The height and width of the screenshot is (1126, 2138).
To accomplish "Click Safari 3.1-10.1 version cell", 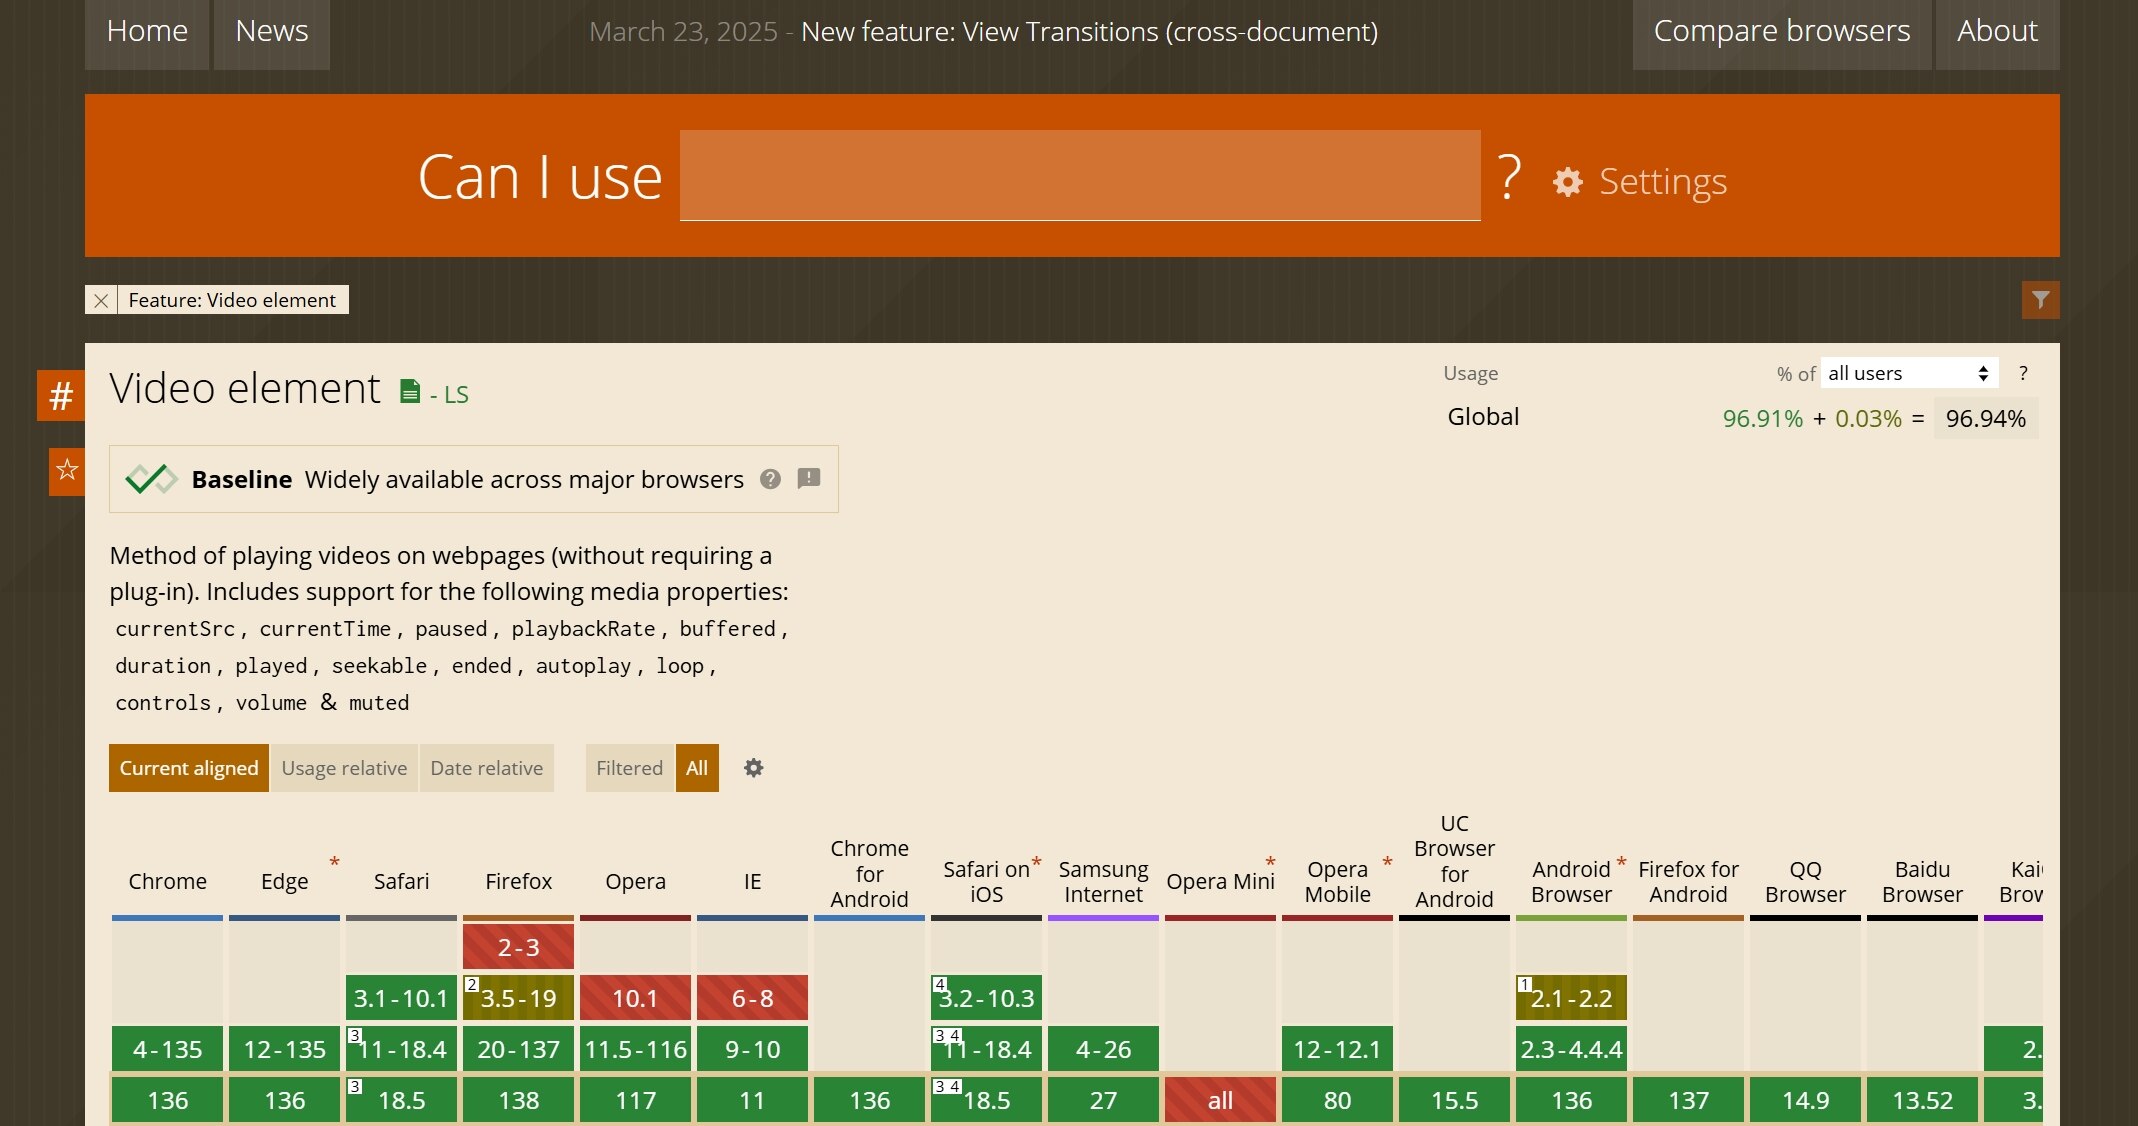I will (402, 998).
